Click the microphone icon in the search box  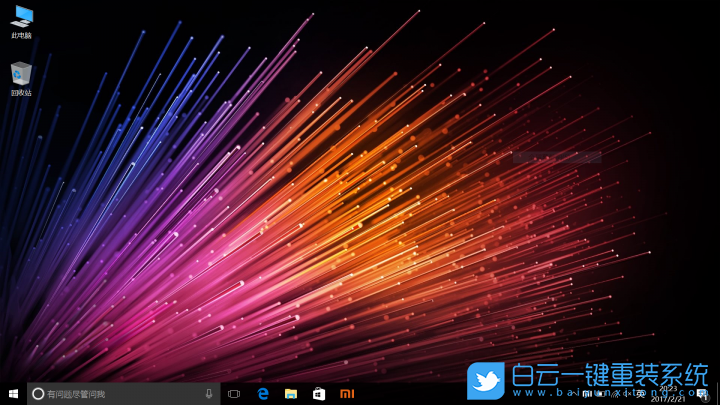coord(209,394)
